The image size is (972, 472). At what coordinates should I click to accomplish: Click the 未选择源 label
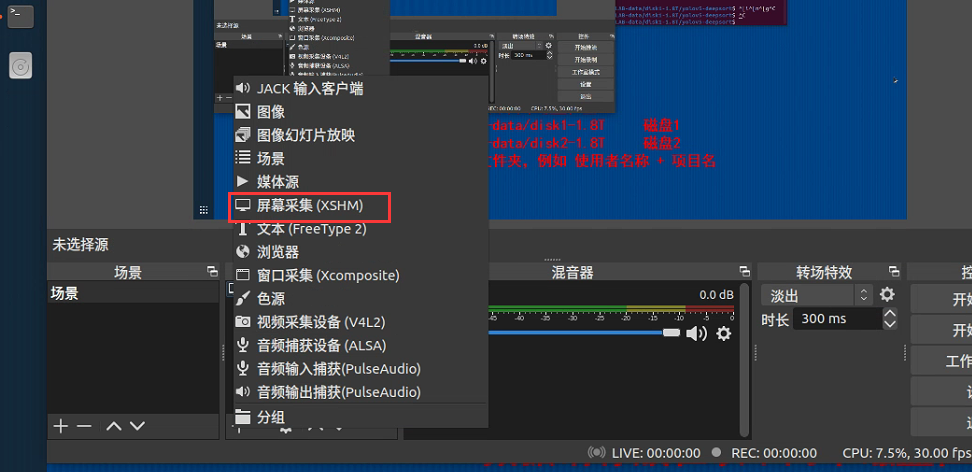pos(80,245)
